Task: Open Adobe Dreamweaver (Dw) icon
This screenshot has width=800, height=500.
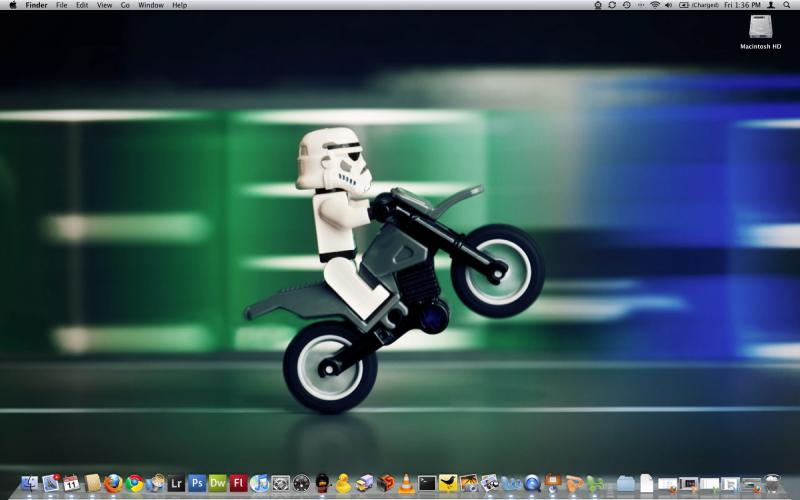Action: [218, 483]
